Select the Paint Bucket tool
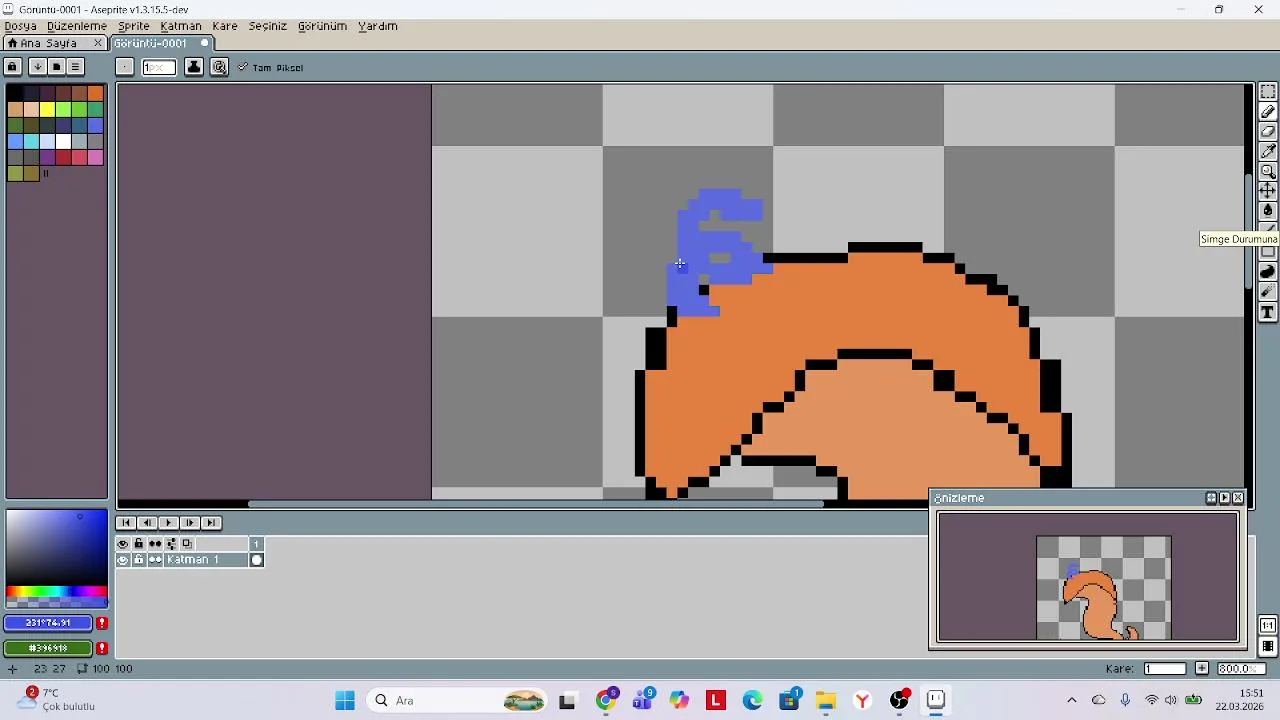1280x720 pixels. point(1268,211)
